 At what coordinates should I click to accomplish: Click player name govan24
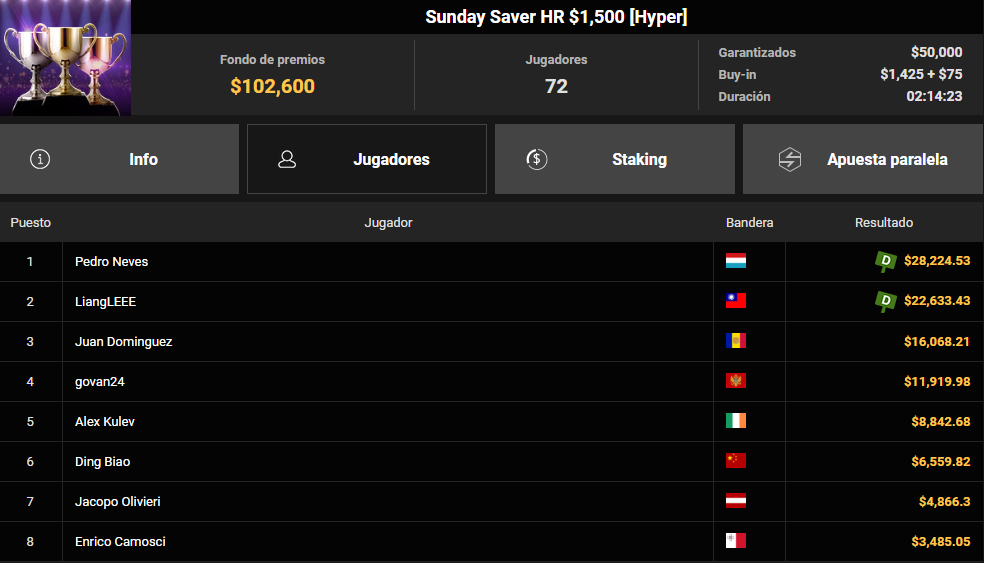click(100, 381)
